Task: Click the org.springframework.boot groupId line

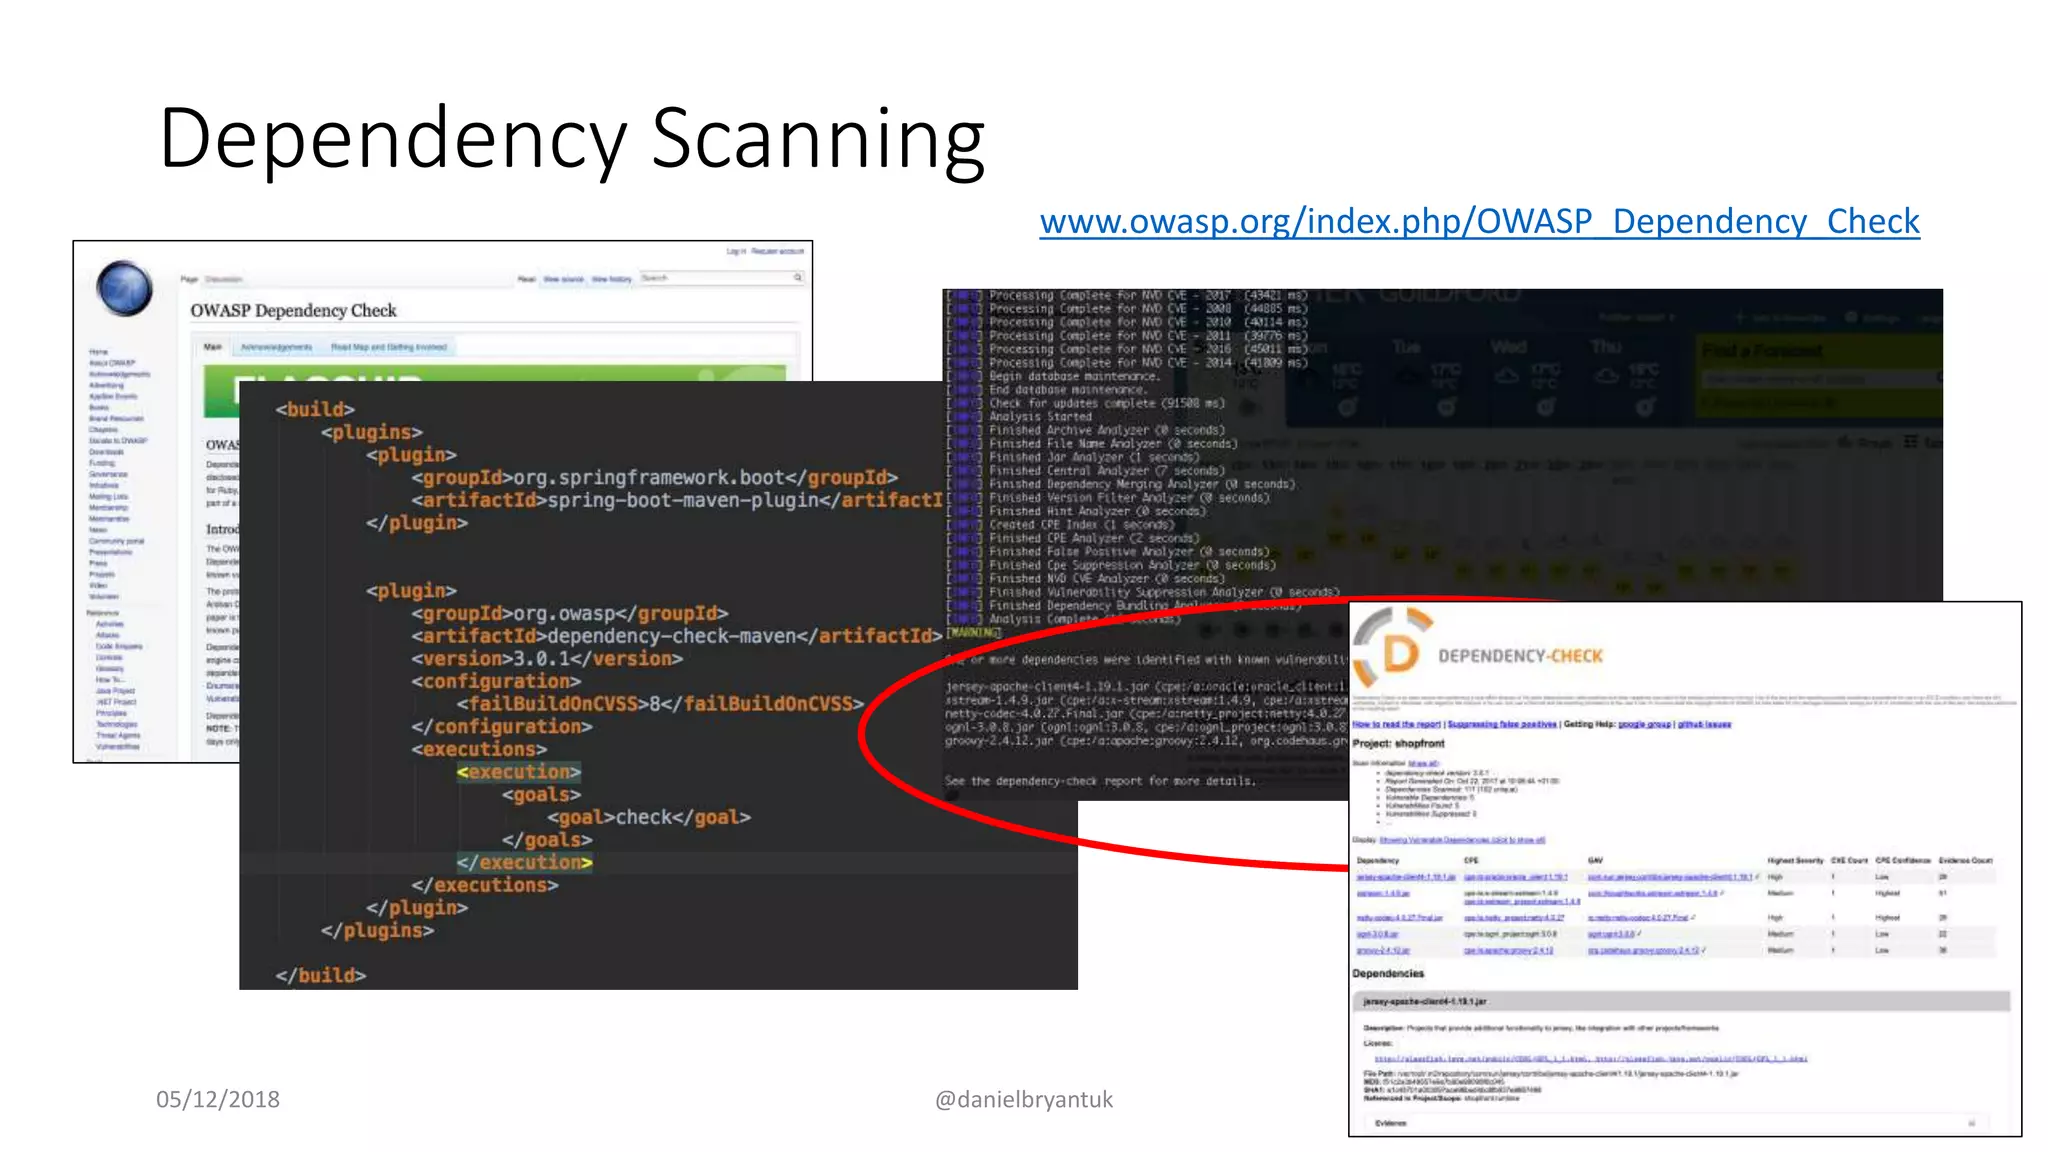Action: click(x=655, y=477)
